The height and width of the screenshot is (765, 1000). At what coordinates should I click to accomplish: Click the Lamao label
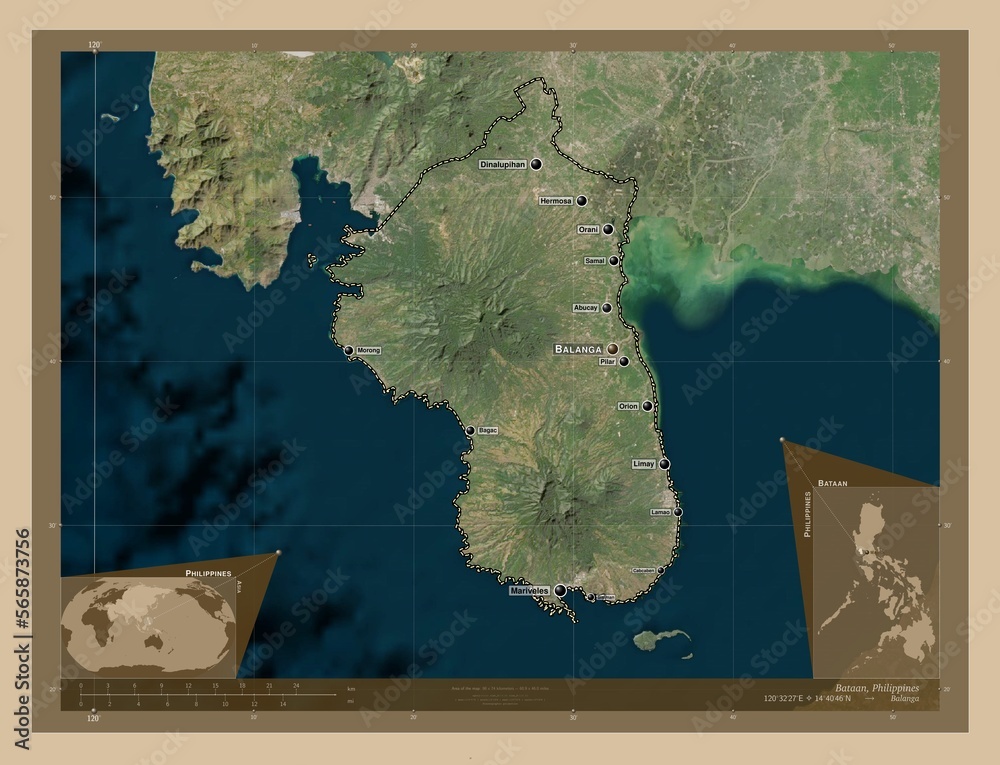point(660,512)
